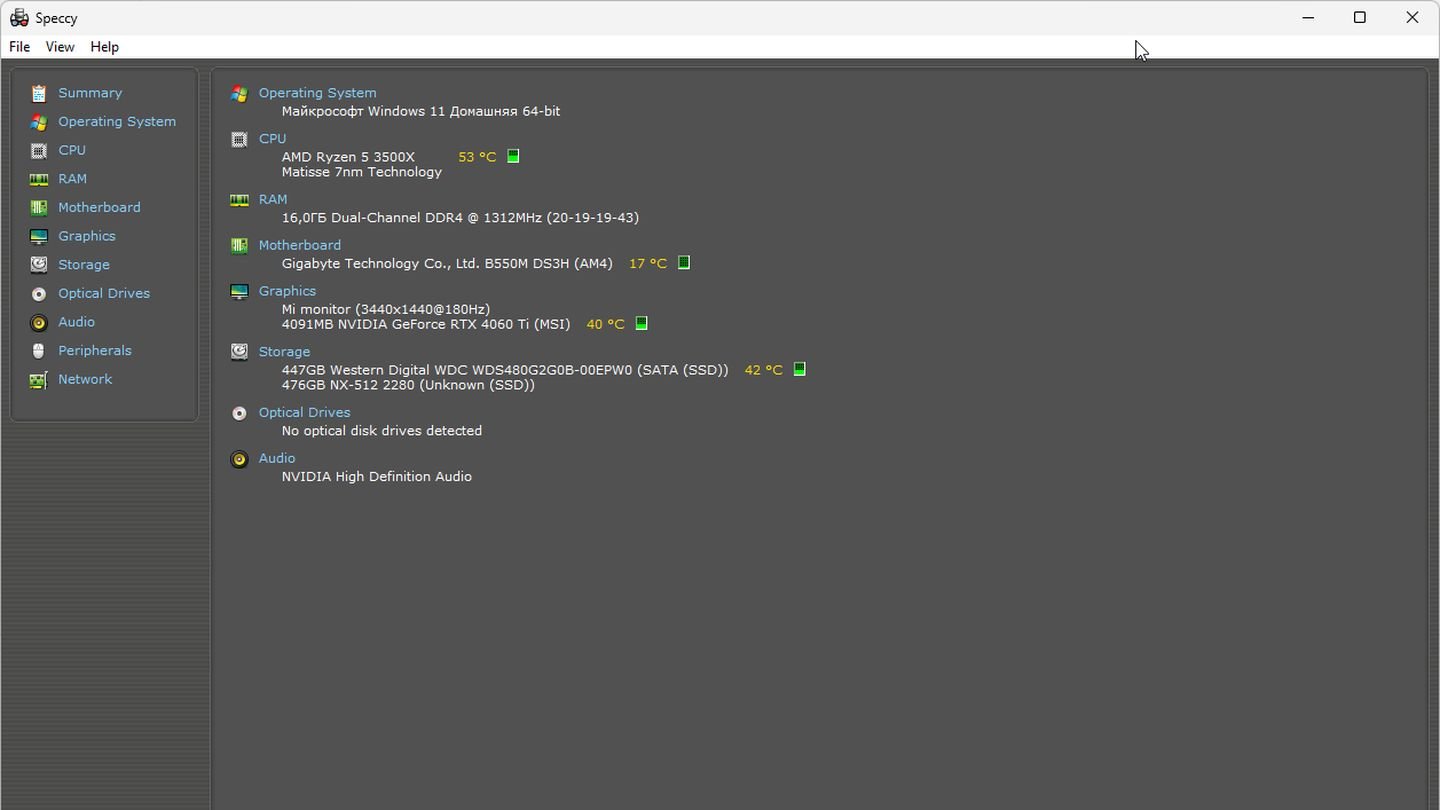Open the File menu
Image resolution: width=1440 pixels, height=810 pixels.
[19, 47]
